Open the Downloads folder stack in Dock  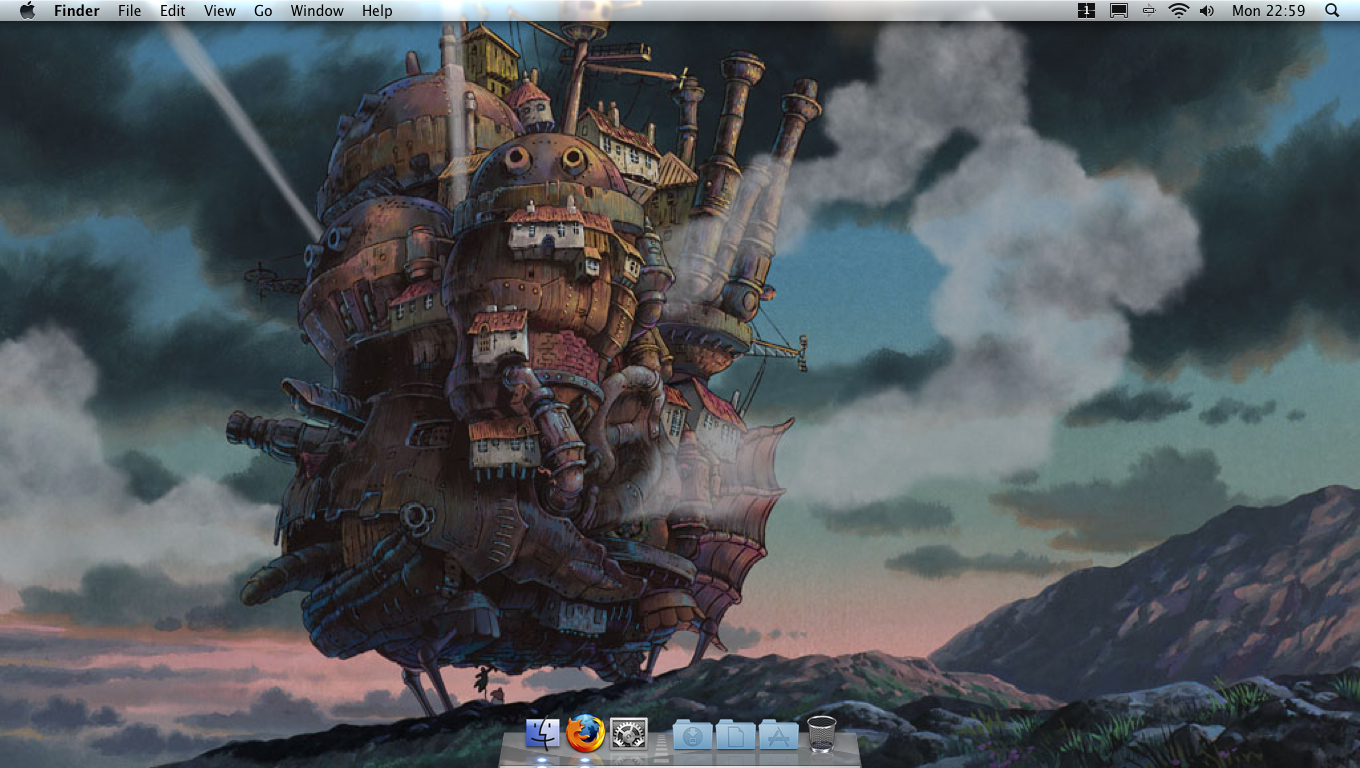(x=693, y=735)
